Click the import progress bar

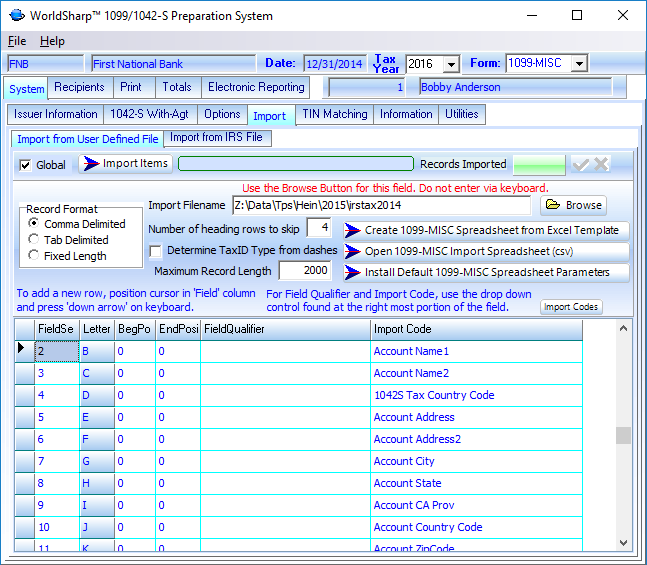click(295, 164)
